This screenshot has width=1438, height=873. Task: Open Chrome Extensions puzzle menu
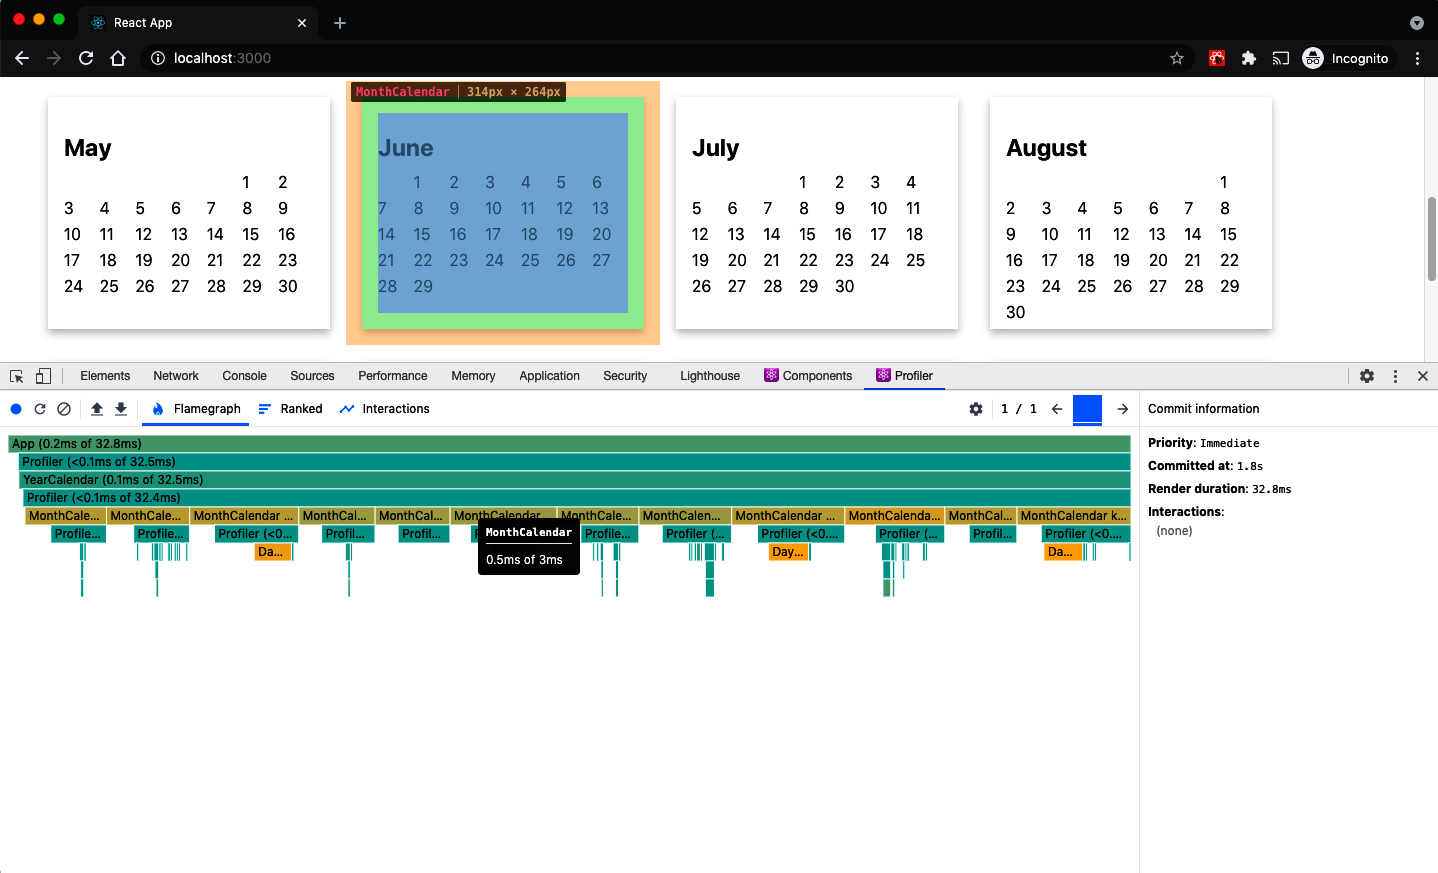(x=1249, y=58)
